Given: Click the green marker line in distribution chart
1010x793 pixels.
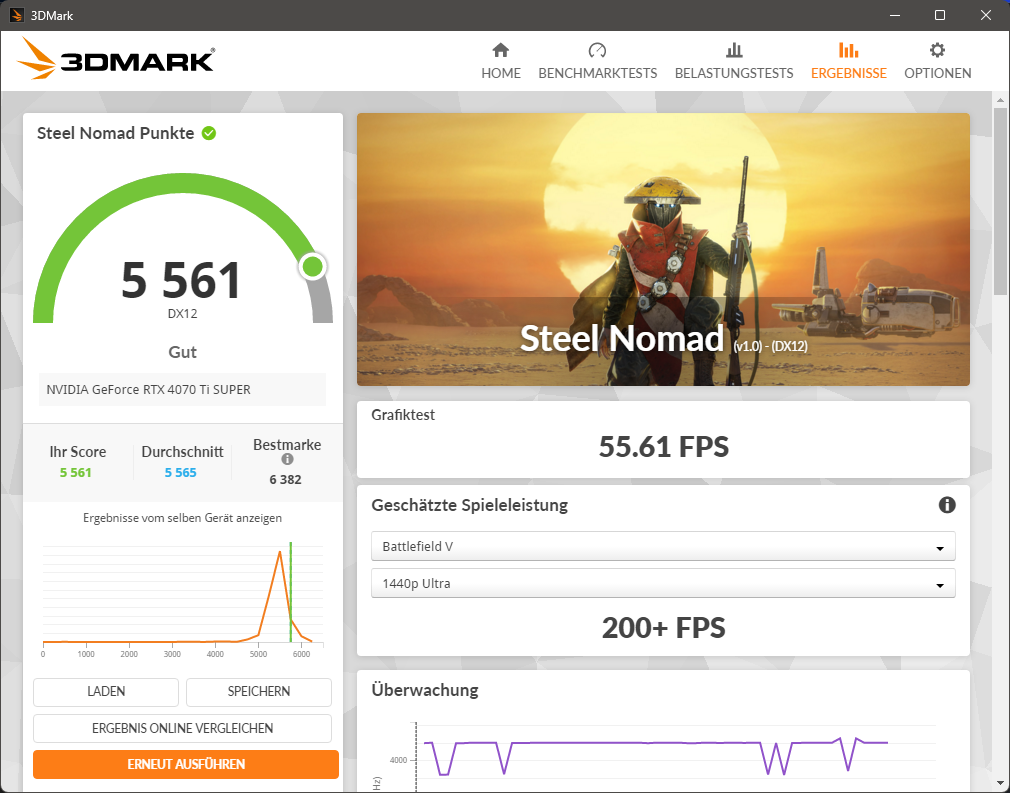Looking at the screenshot, I should point(291,591).
